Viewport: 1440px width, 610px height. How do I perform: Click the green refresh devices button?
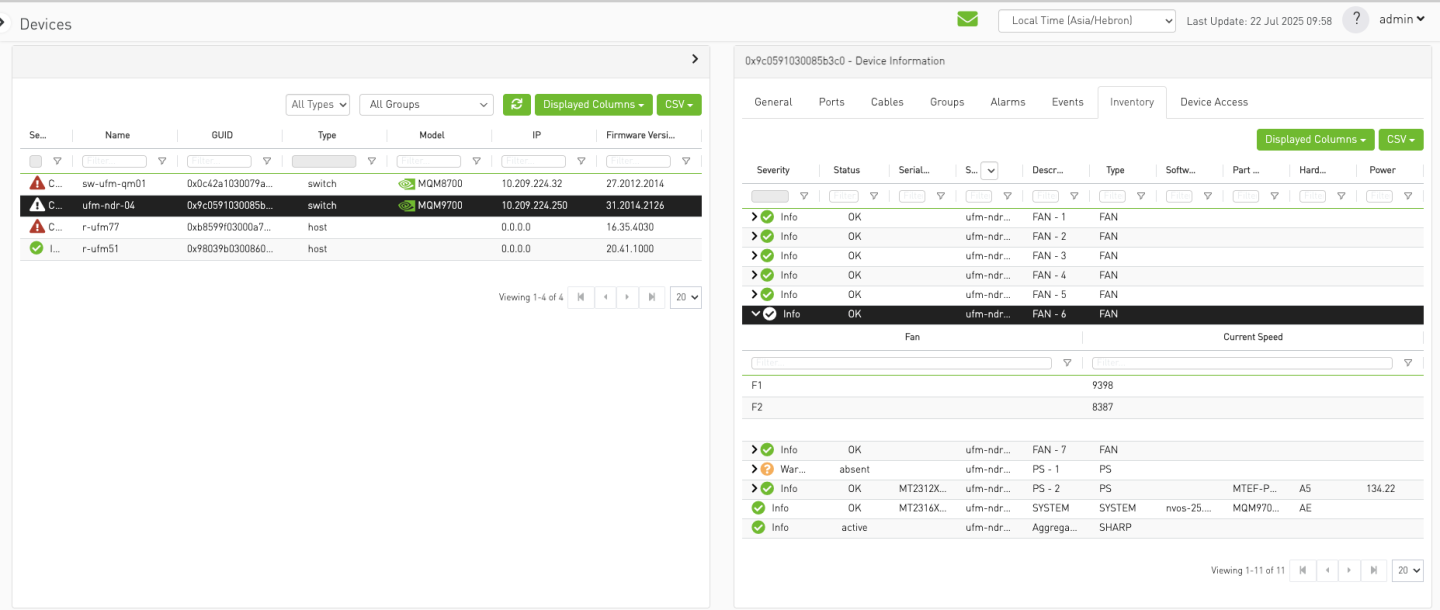(516, 105)
